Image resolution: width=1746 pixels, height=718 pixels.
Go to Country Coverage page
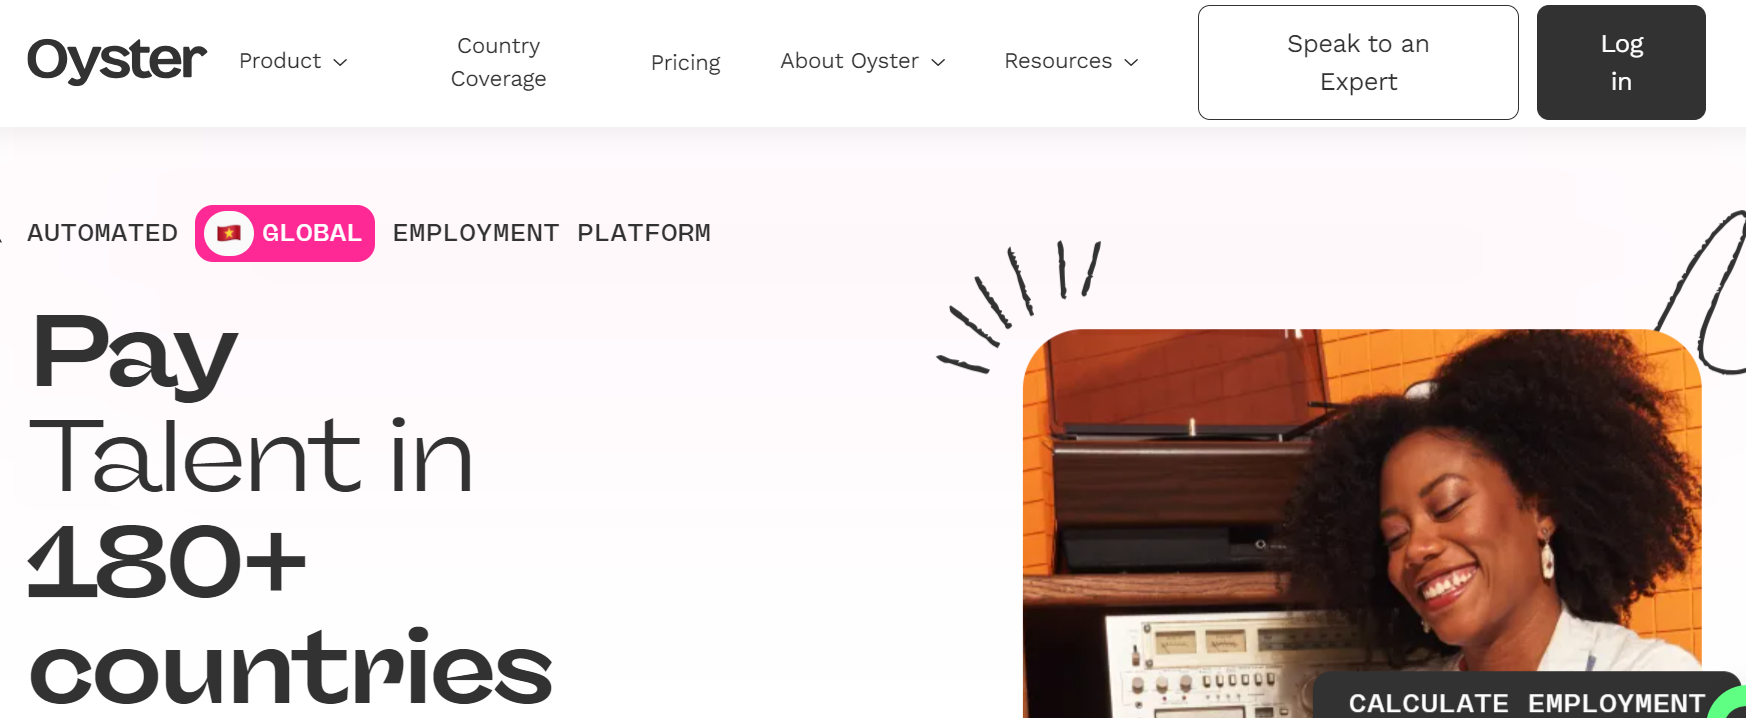498,62
